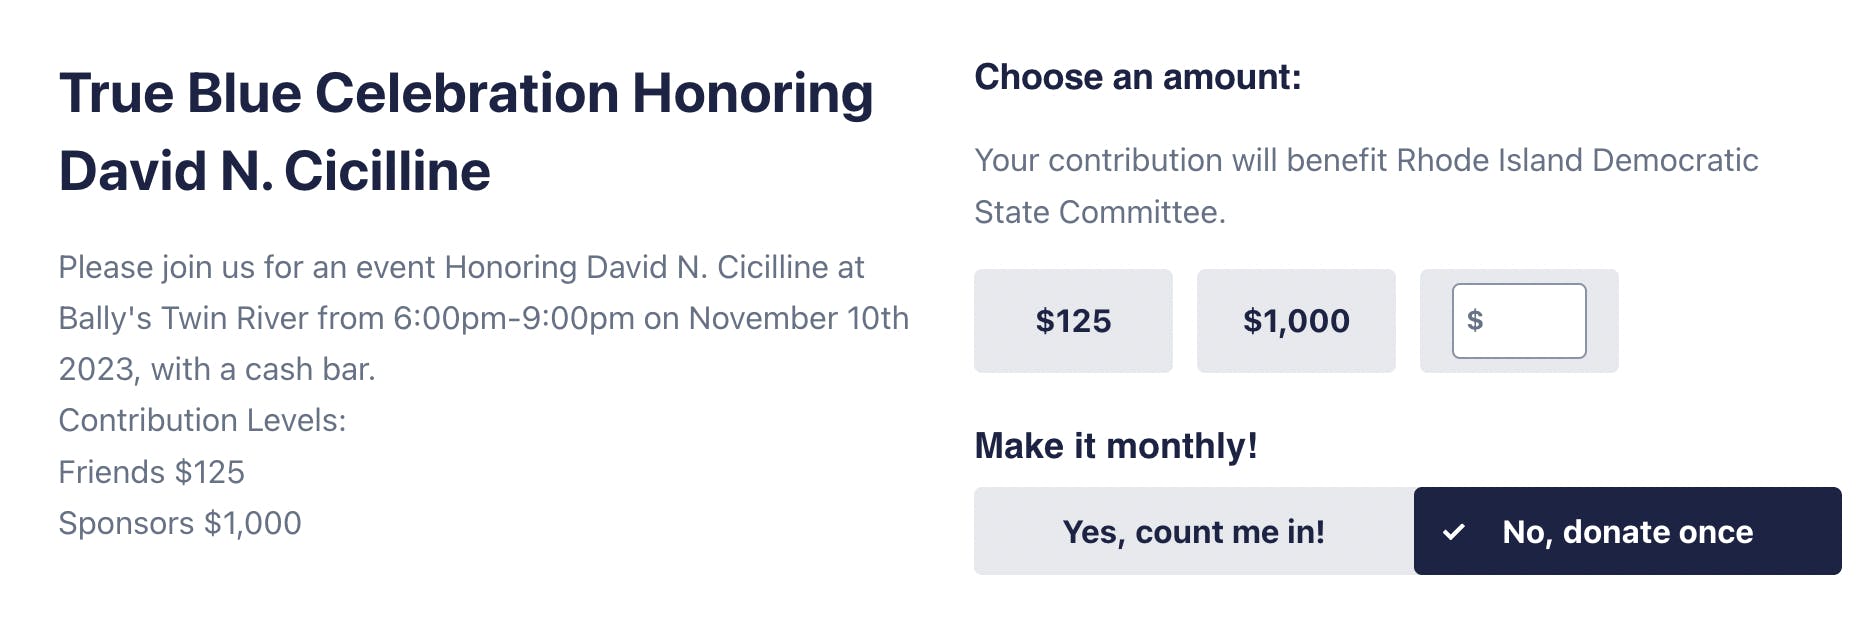This screenshot has height=632, width=1870.
Task: Click the checkmark icon on donate once
Action: 1454,532
